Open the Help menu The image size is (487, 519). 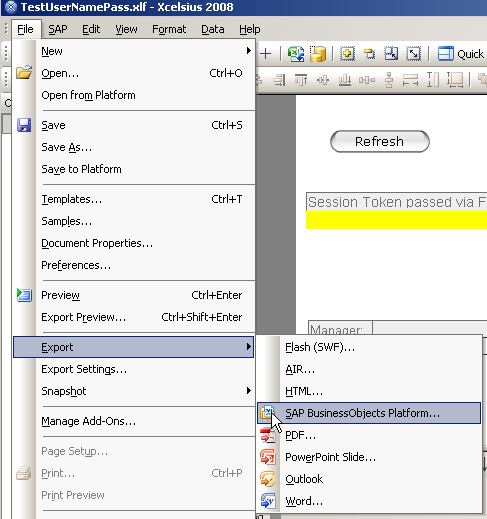[250, 29]
